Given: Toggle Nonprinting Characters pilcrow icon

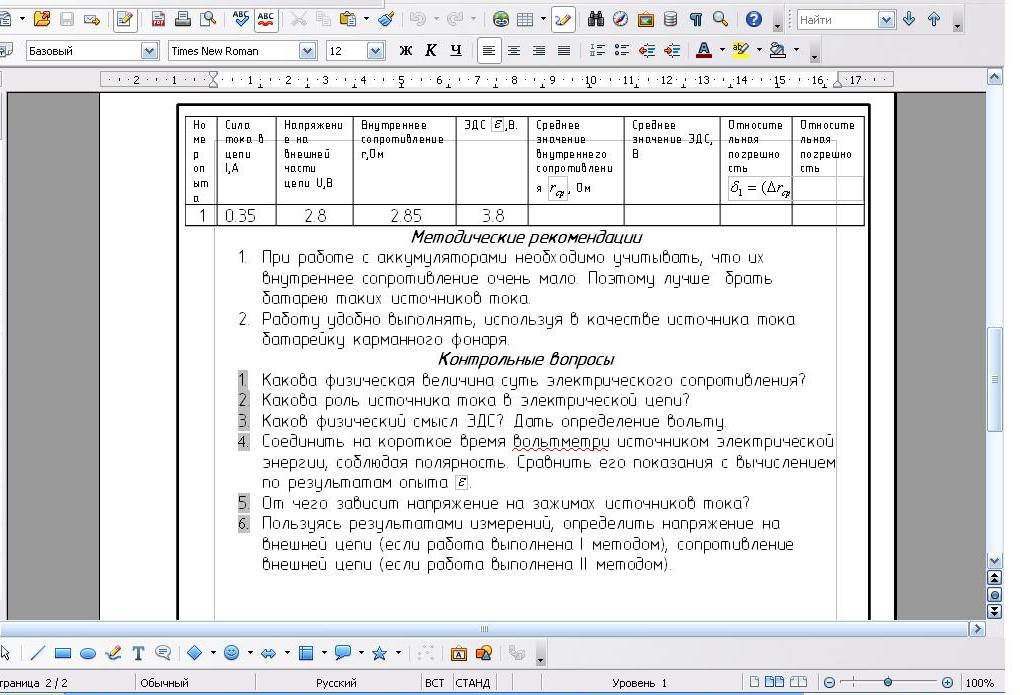Looking at the screenshot, I should pyautogui.click(x=695, y=20).
